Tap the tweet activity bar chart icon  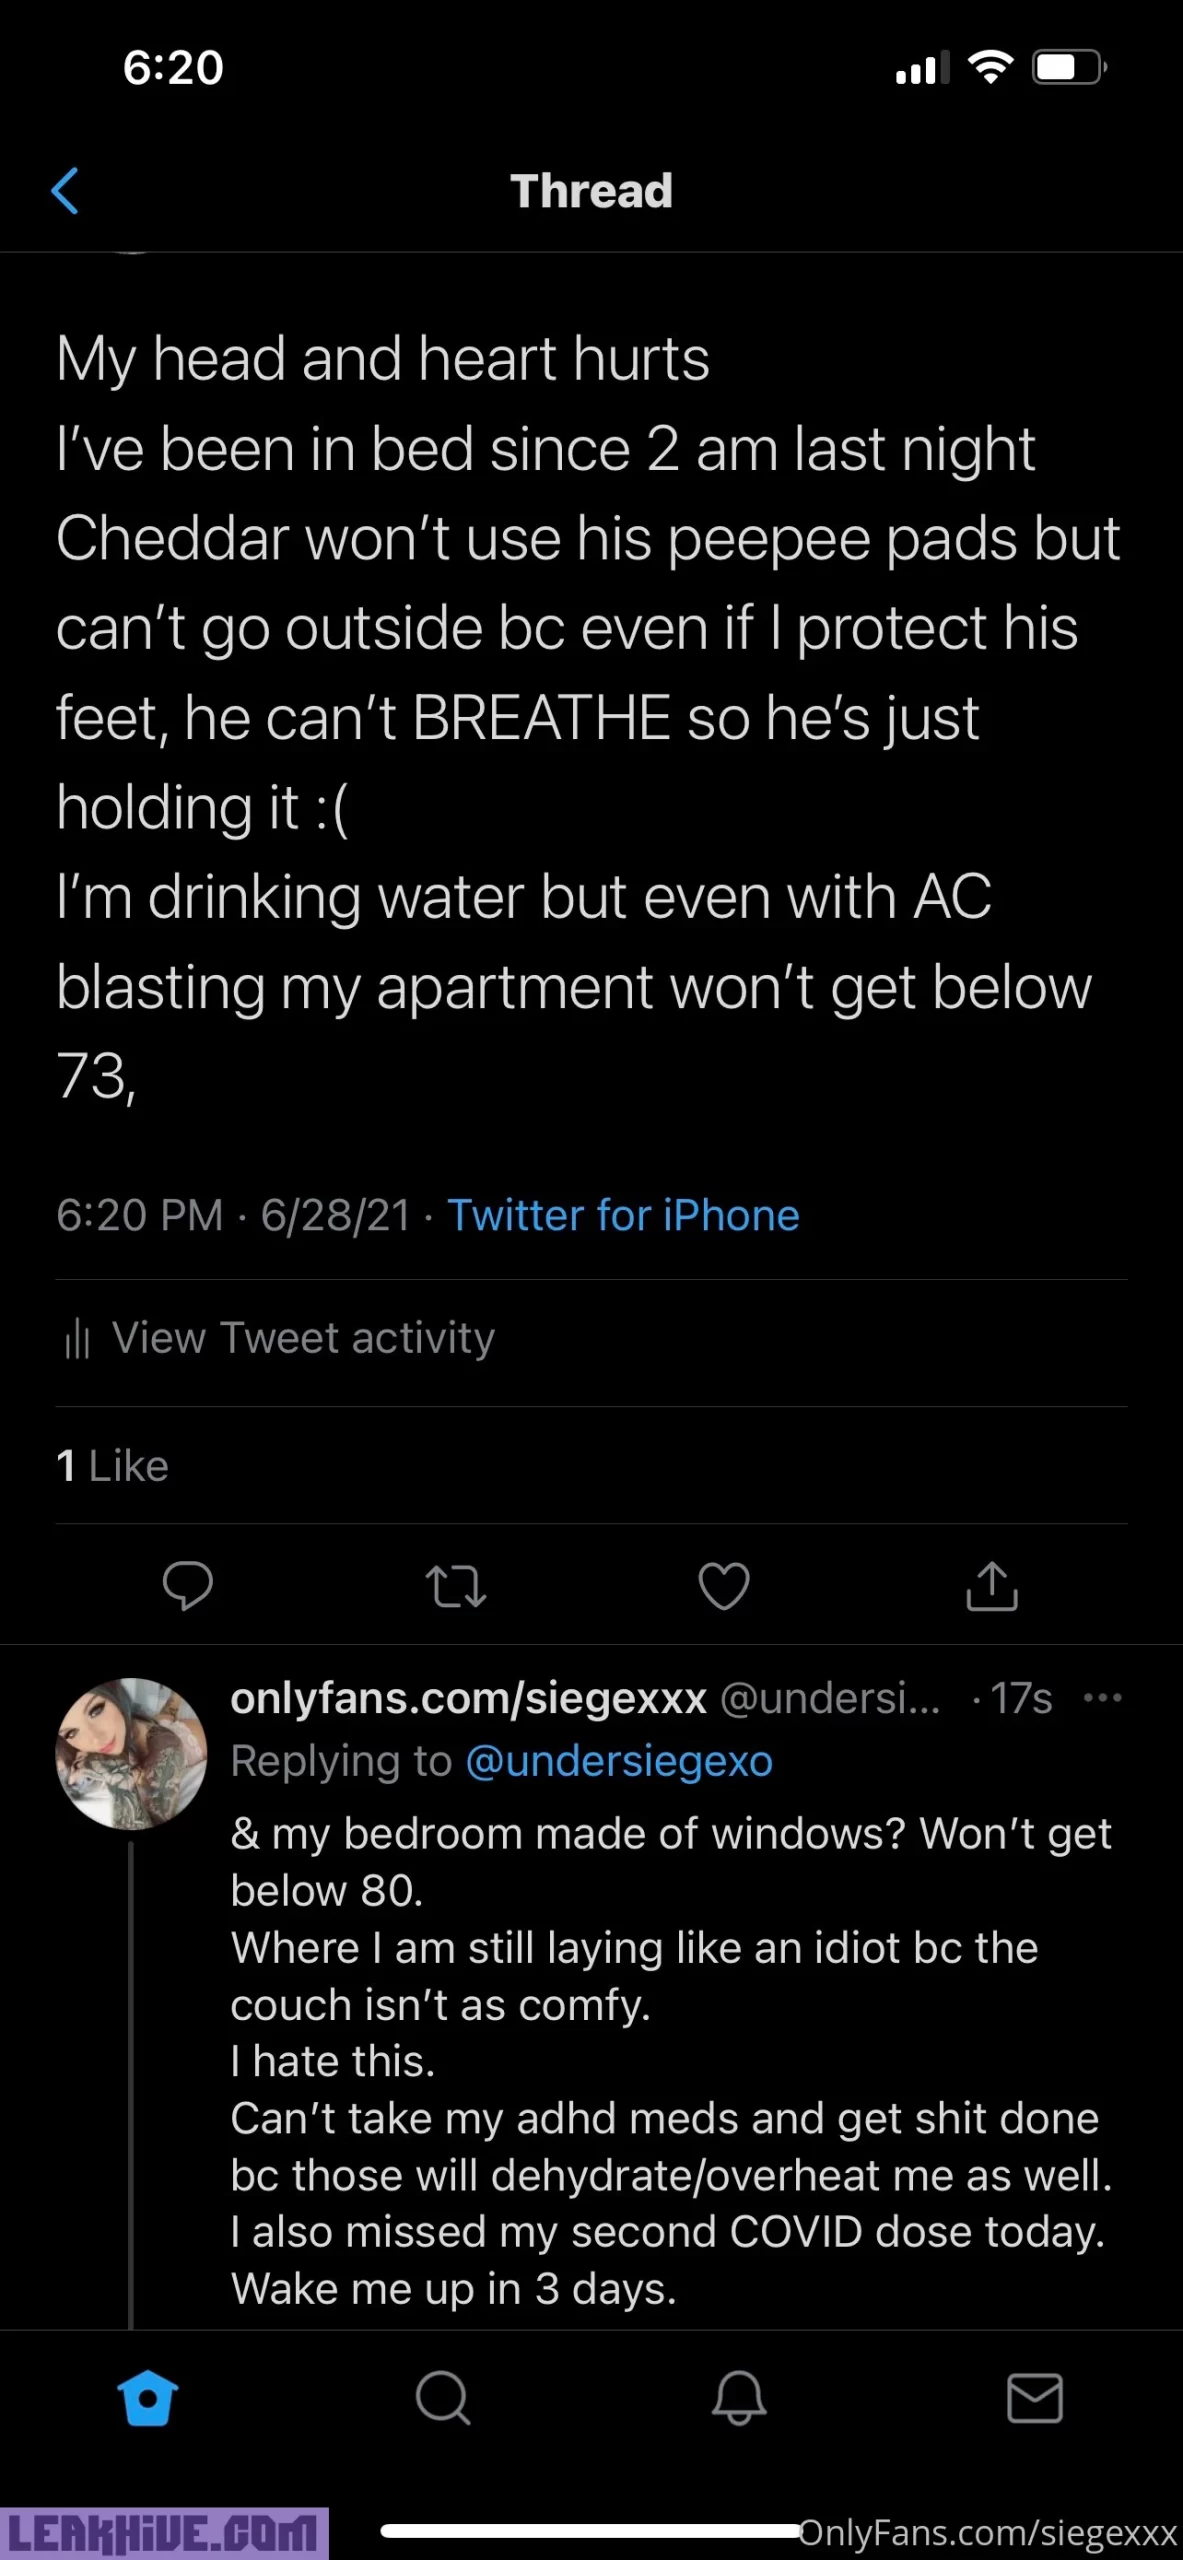point(77,1339)
